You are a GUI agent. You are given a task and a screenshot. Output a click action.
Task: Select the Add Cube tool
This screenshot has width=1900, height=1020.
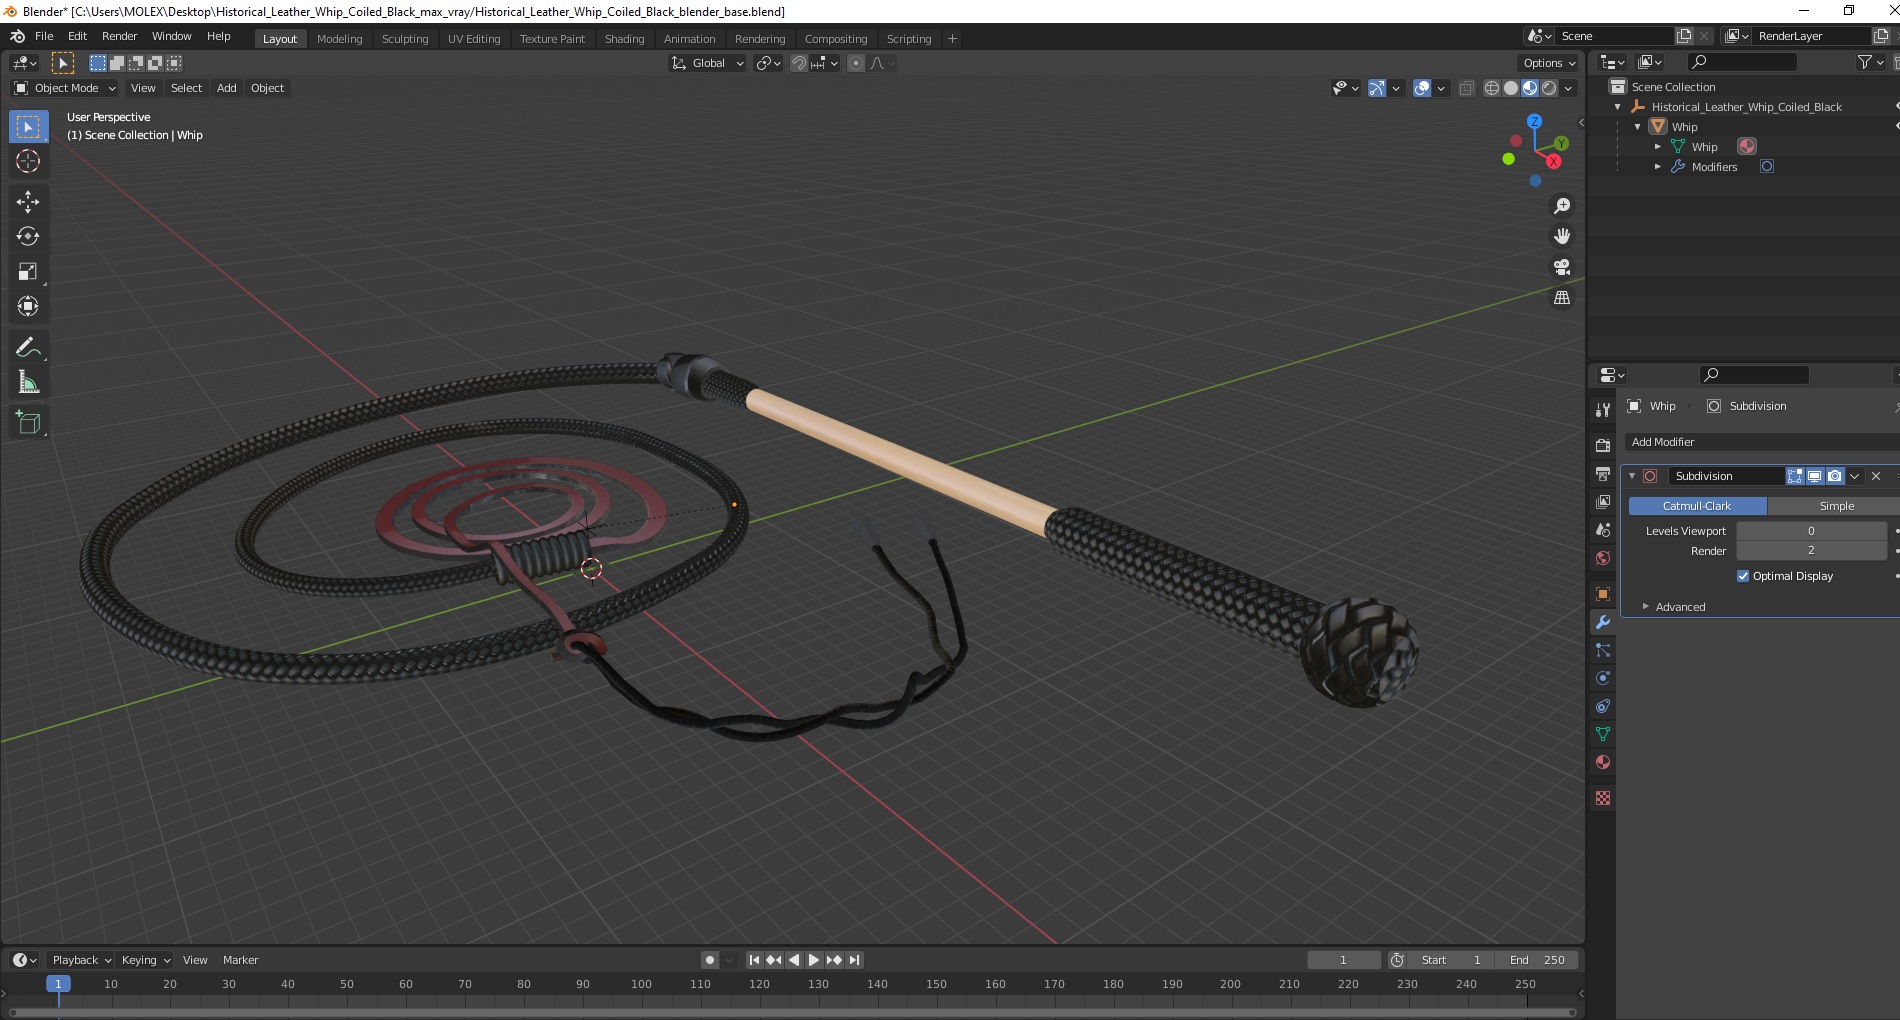tap(28, 422)
